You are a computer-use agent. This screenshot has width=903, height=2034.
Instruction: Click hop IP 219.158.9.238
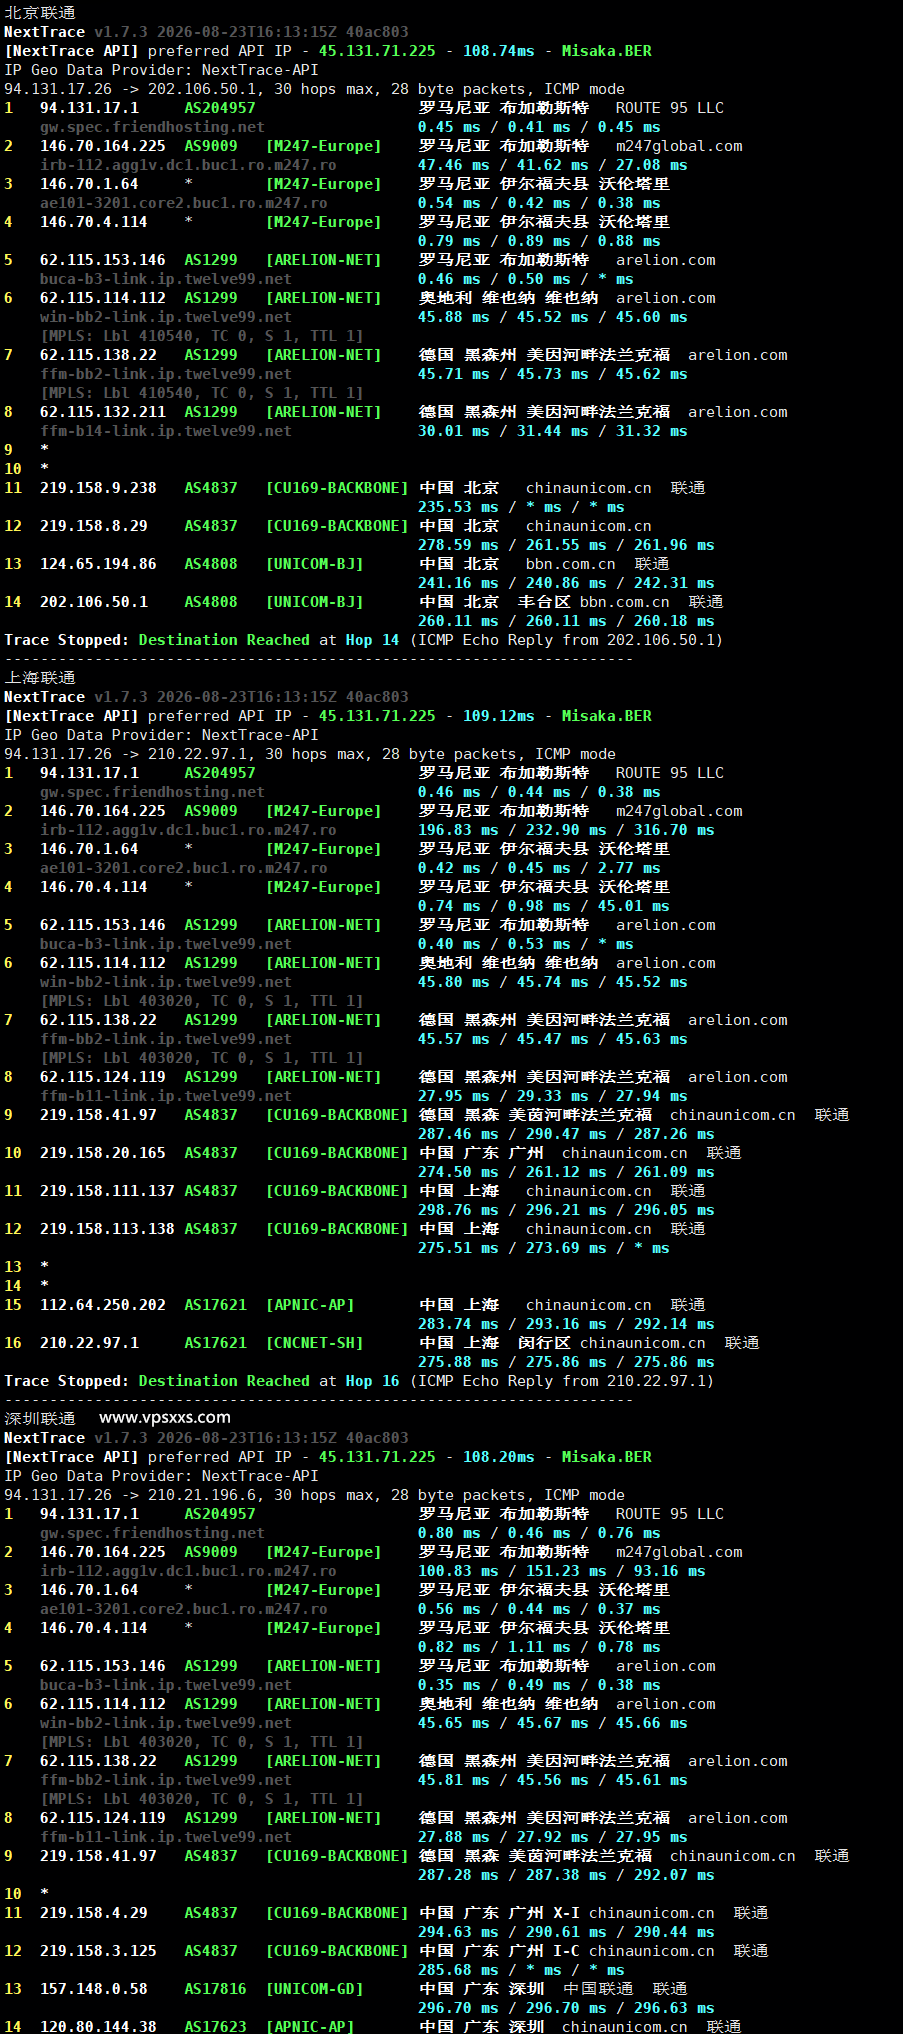(98, 488)
